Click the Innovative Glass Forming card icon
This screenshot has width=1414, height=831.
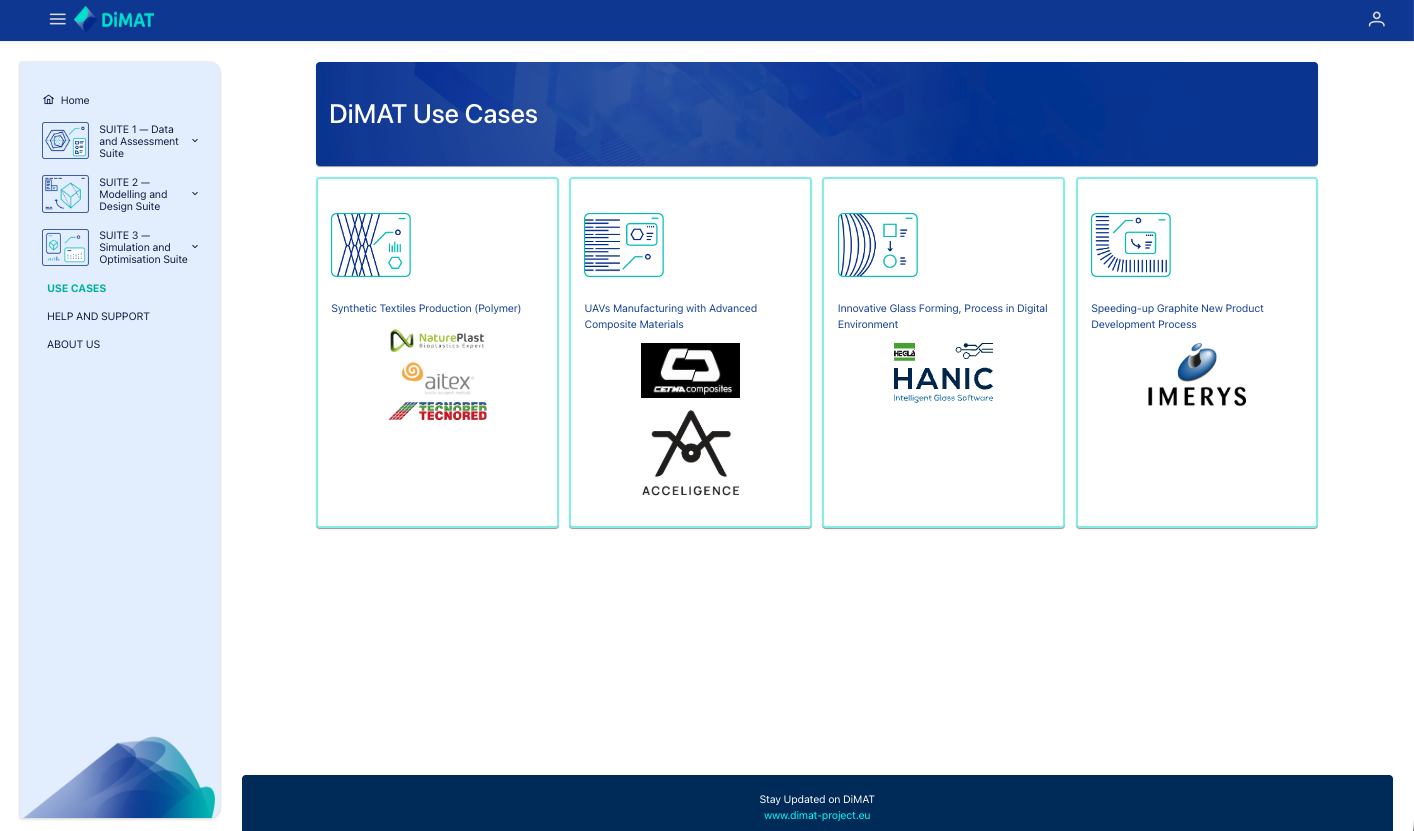point(877,245)
